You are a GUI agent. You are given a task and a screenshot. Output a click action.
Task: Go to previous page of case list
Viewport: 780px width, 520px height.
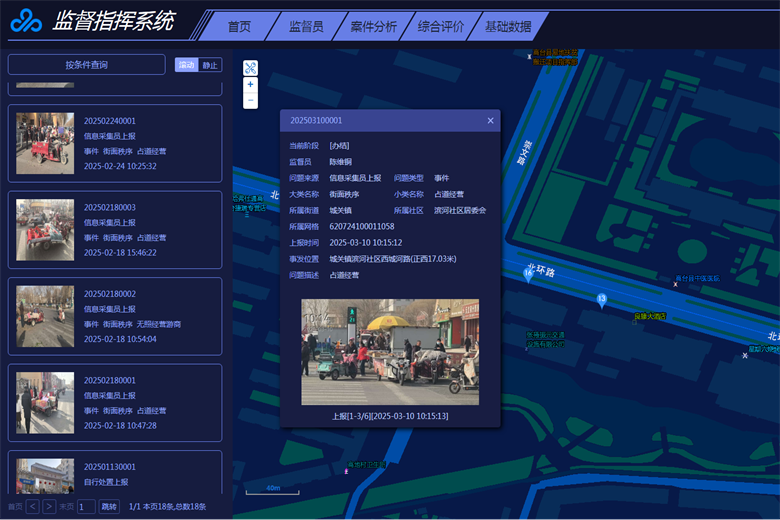33,507
